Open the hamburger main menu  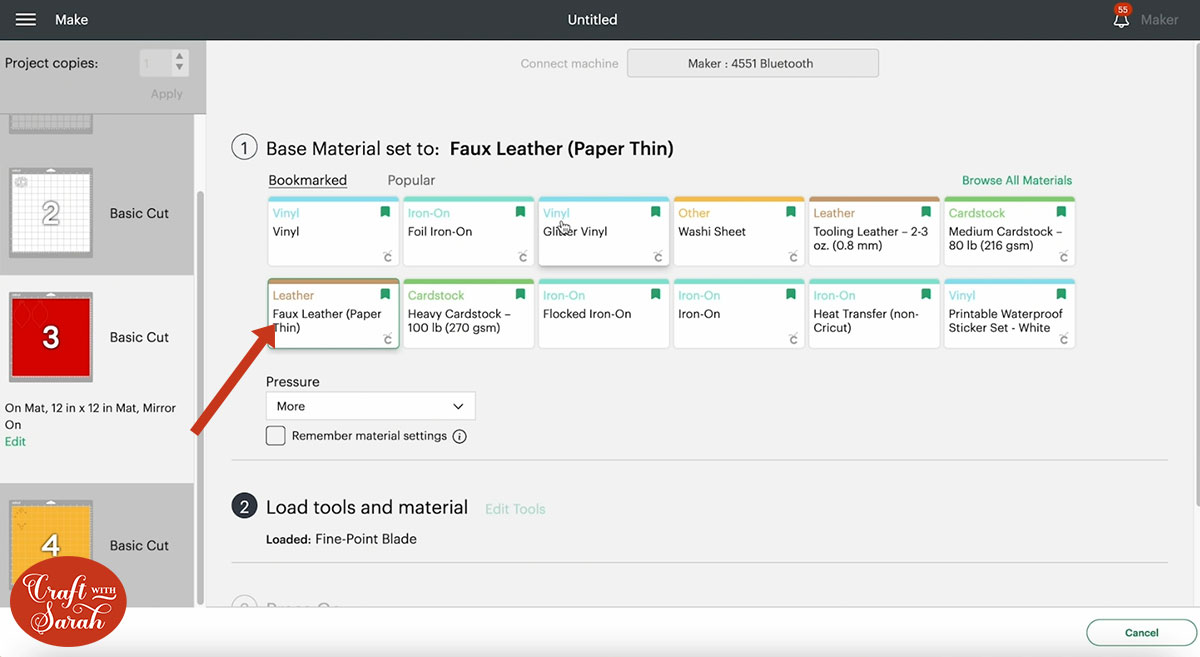pyautogui.click(x=26, y=20)
